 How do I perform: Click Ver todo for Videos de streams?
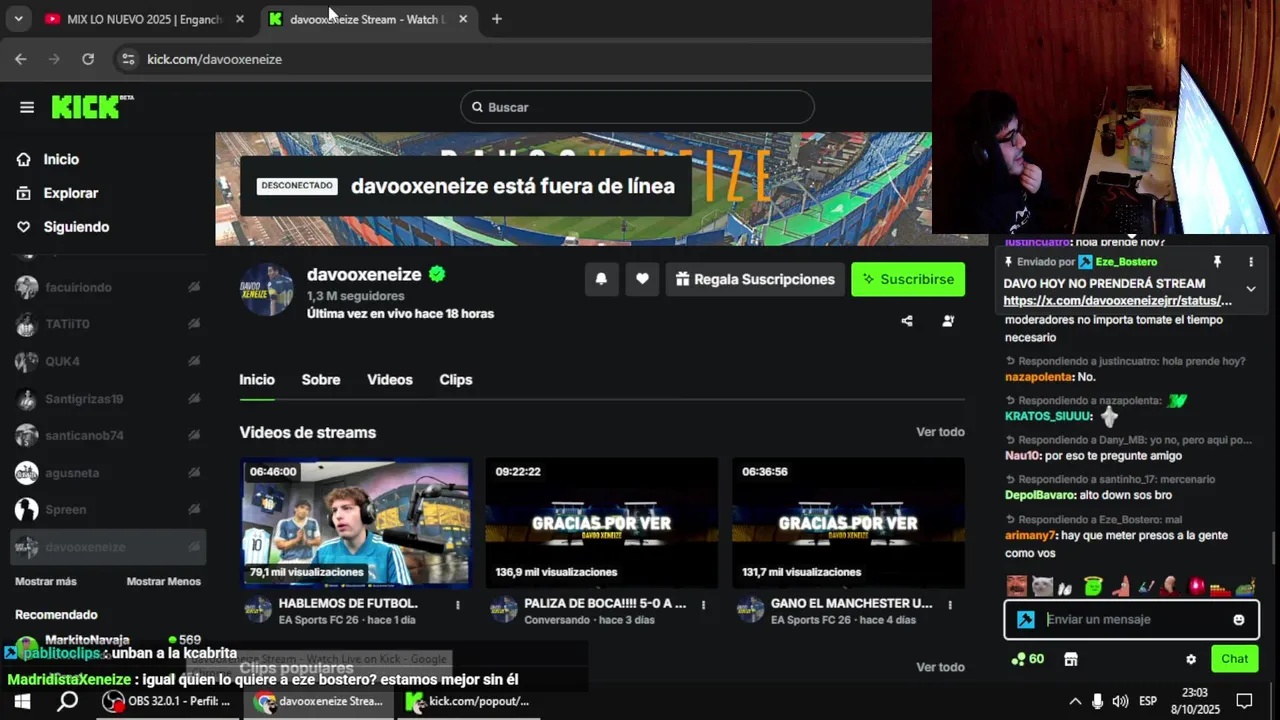(x=940, y=432)
